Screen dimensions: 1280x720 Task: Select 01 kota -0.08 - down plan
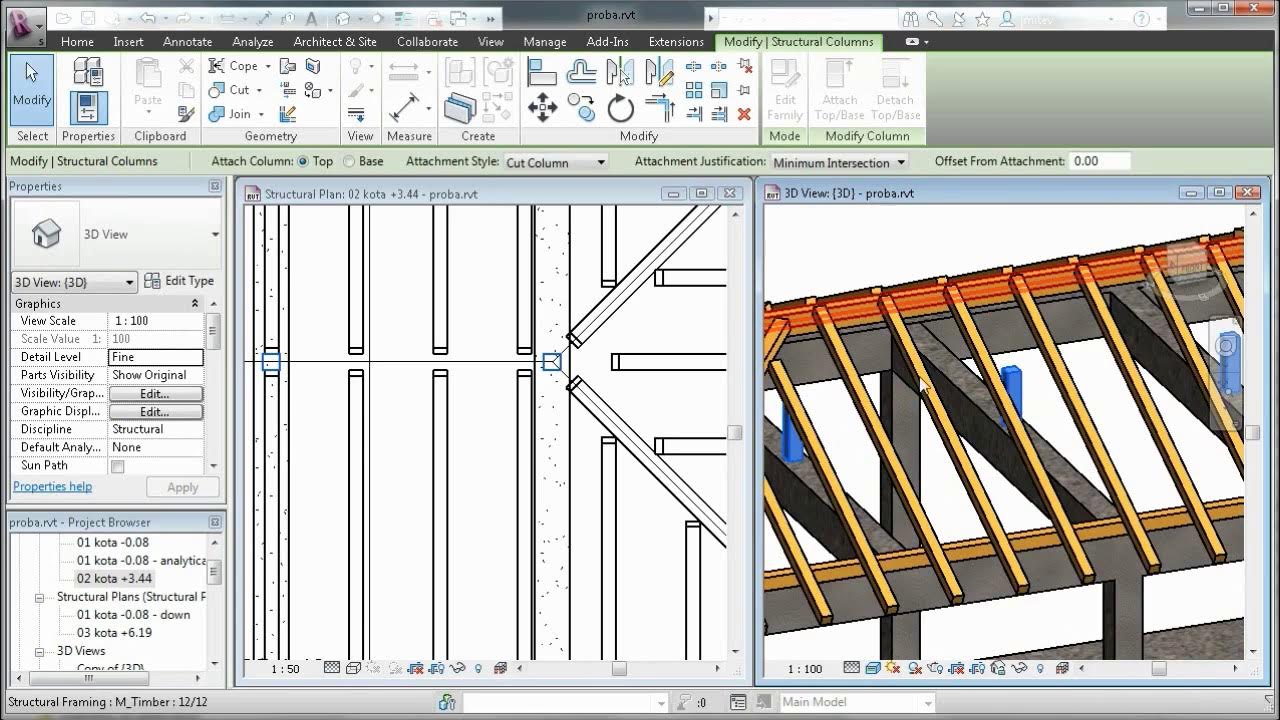(x=133, y=615)
